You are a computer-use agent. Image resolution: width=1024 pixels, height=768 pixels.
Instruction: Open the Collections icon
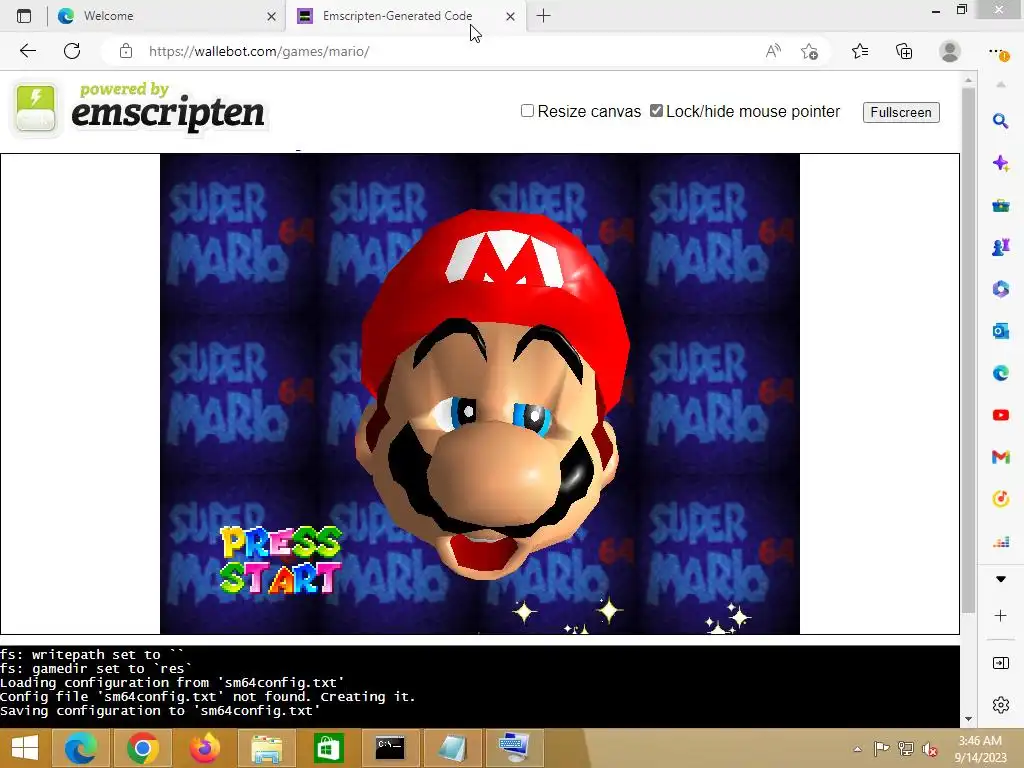904,51
